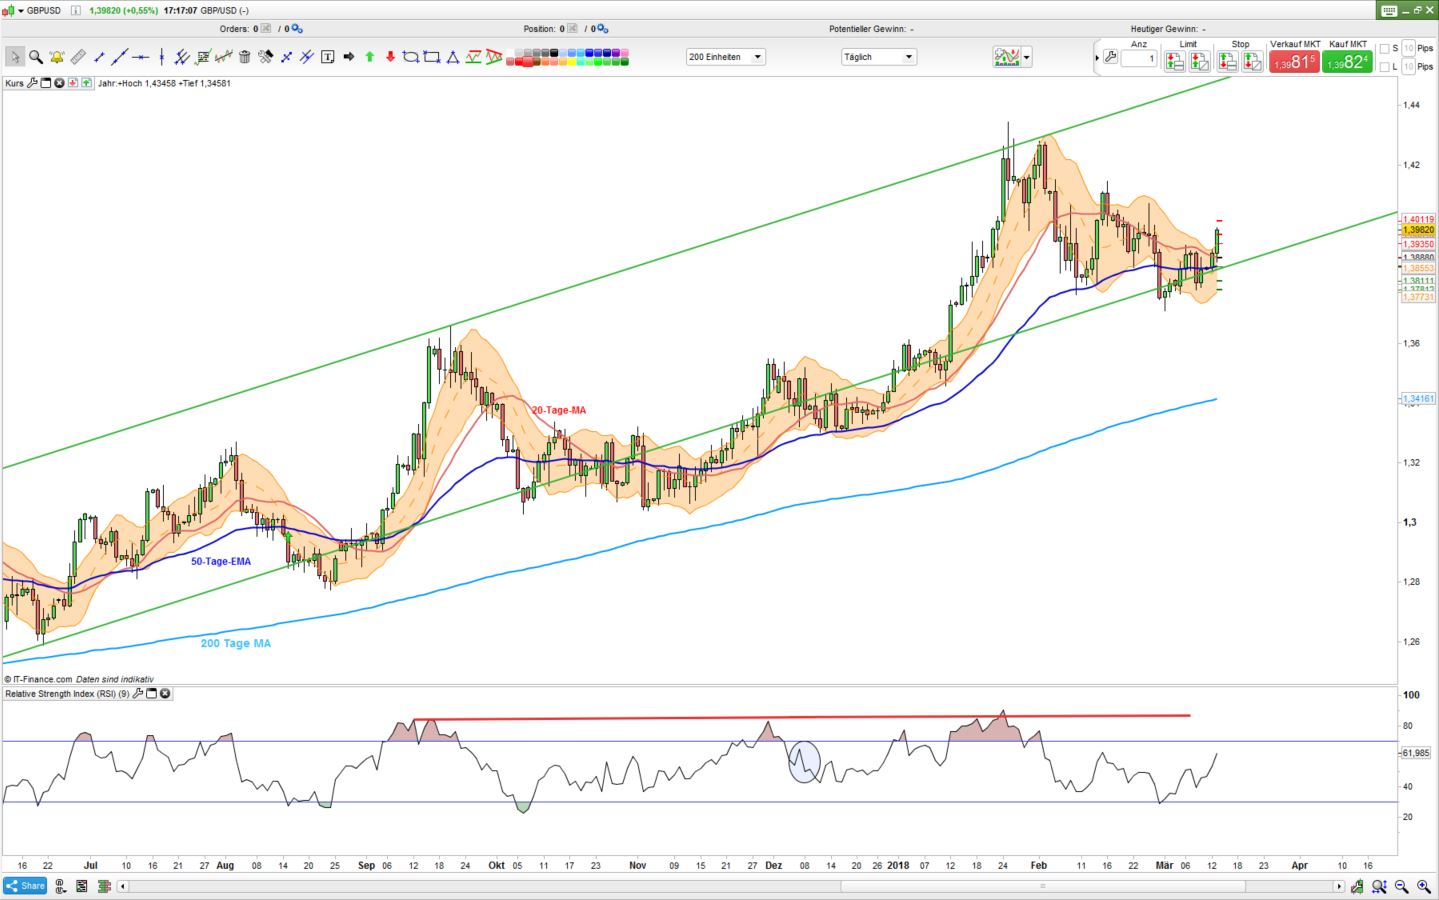
Task: Click second Stop order icon
Action: coord(1252,61)
